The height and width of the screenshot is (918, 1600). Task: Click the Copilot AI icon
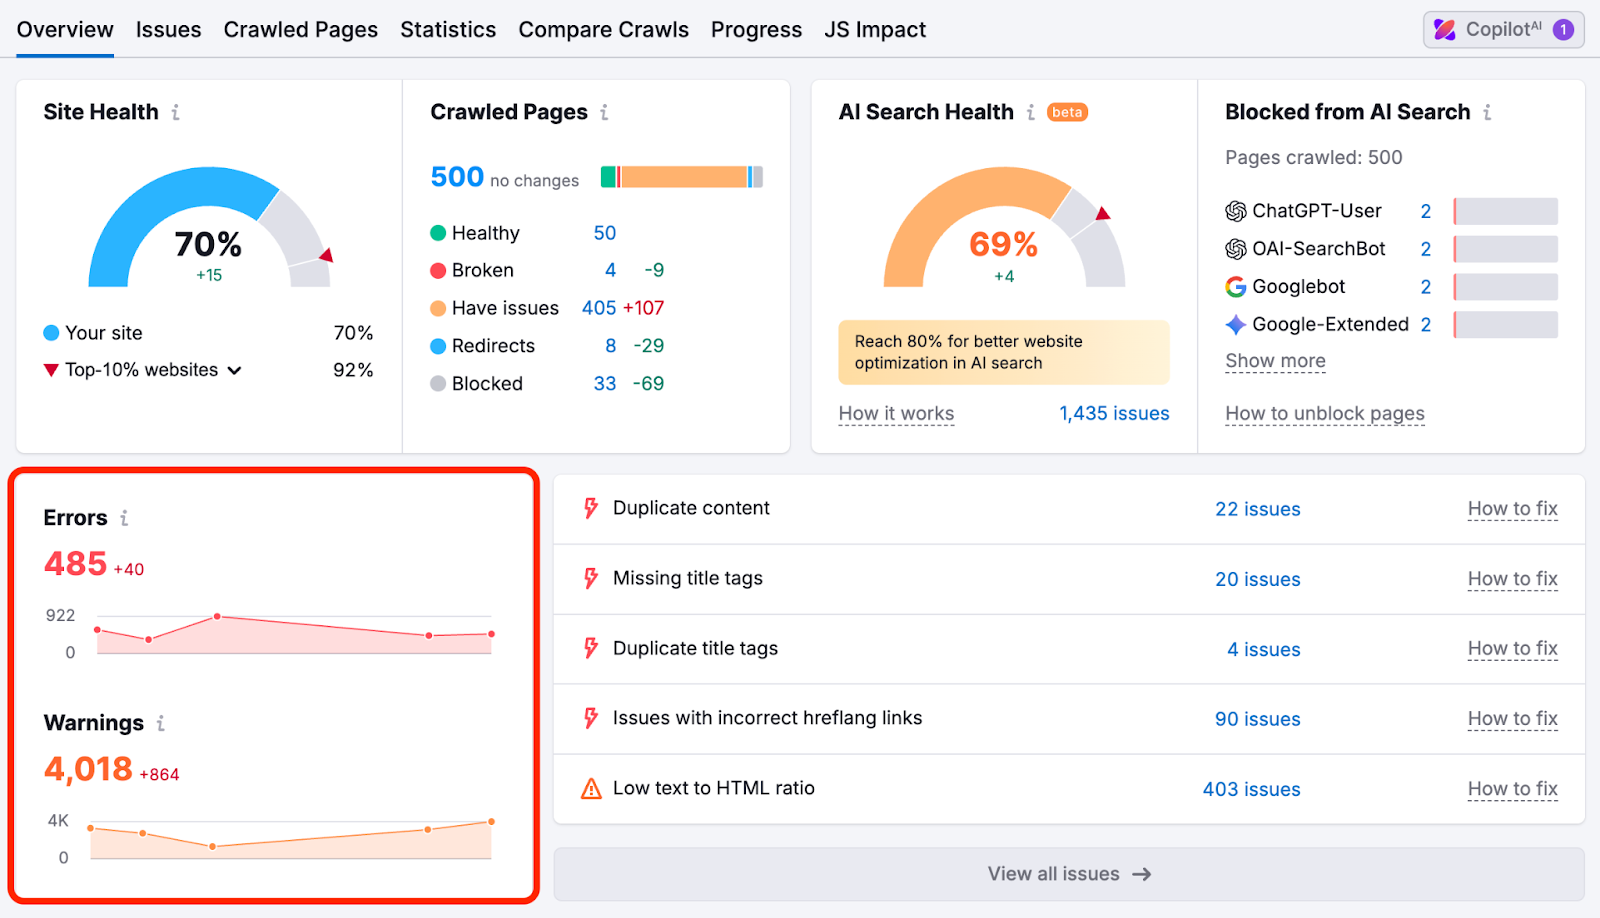[x=1446, y=29]
